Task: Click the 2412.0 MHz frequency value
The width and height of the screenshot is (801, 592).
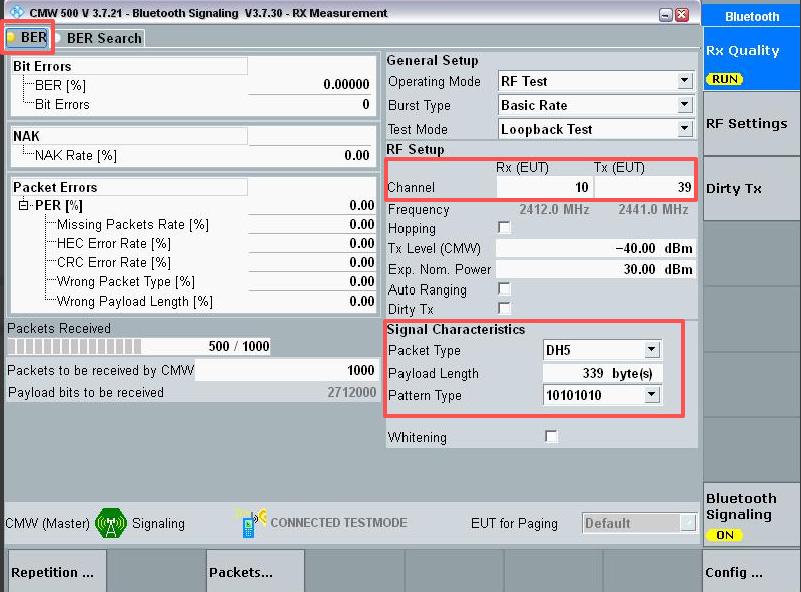Action: pyautogui.click(x=554, y=209)
